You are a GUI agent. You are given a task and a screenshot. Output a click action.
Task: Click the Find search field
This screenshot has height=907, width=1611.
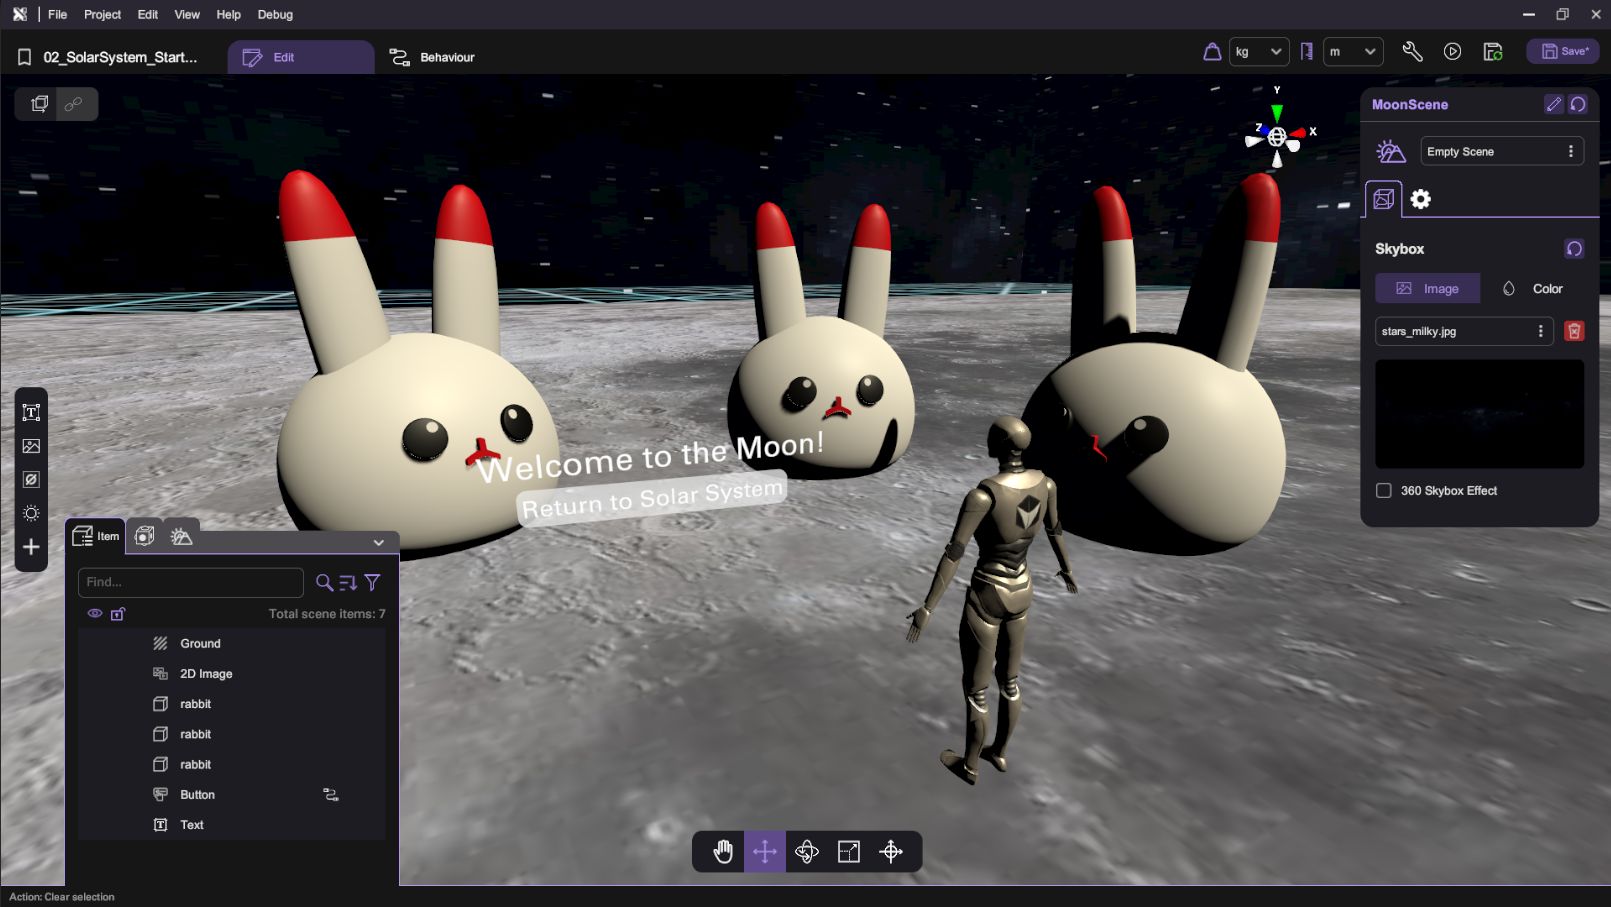(x=190, y=582)
